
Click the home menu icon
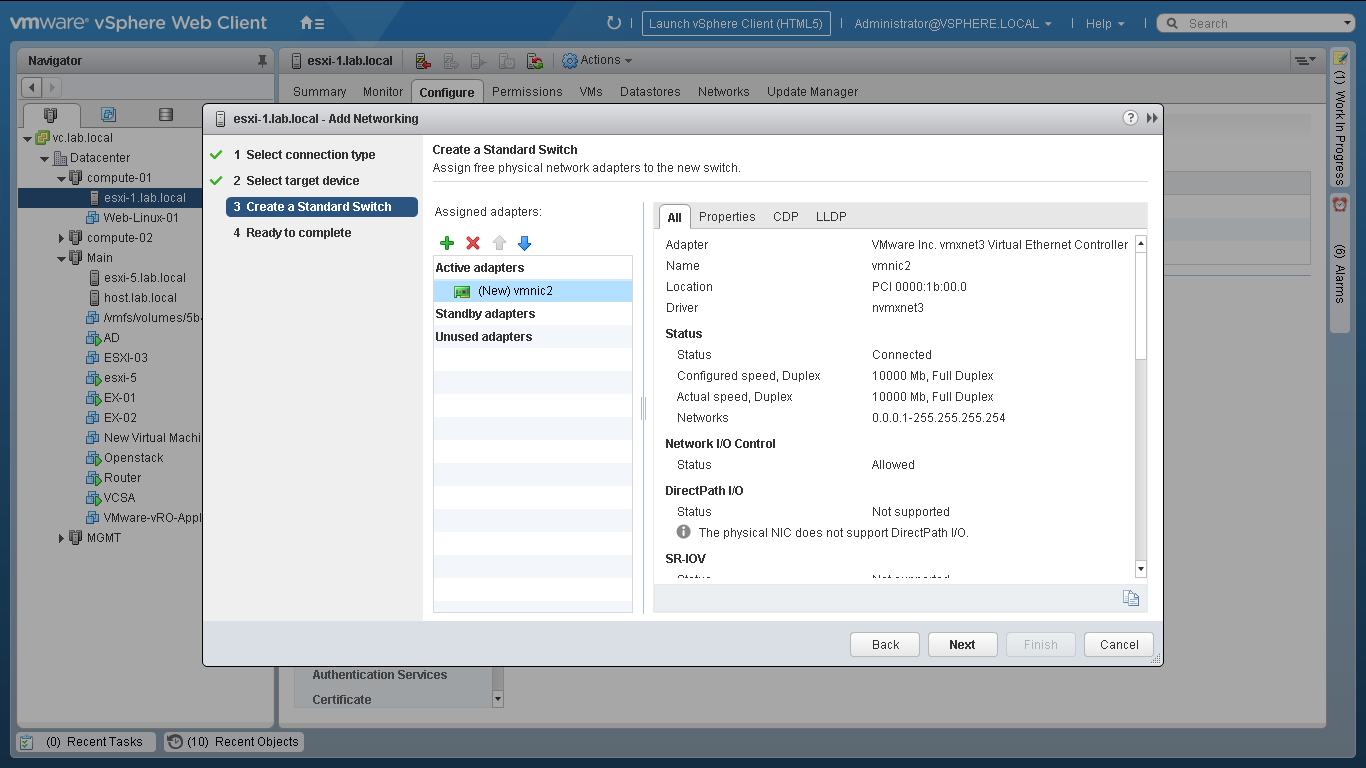tap(312, 23)
